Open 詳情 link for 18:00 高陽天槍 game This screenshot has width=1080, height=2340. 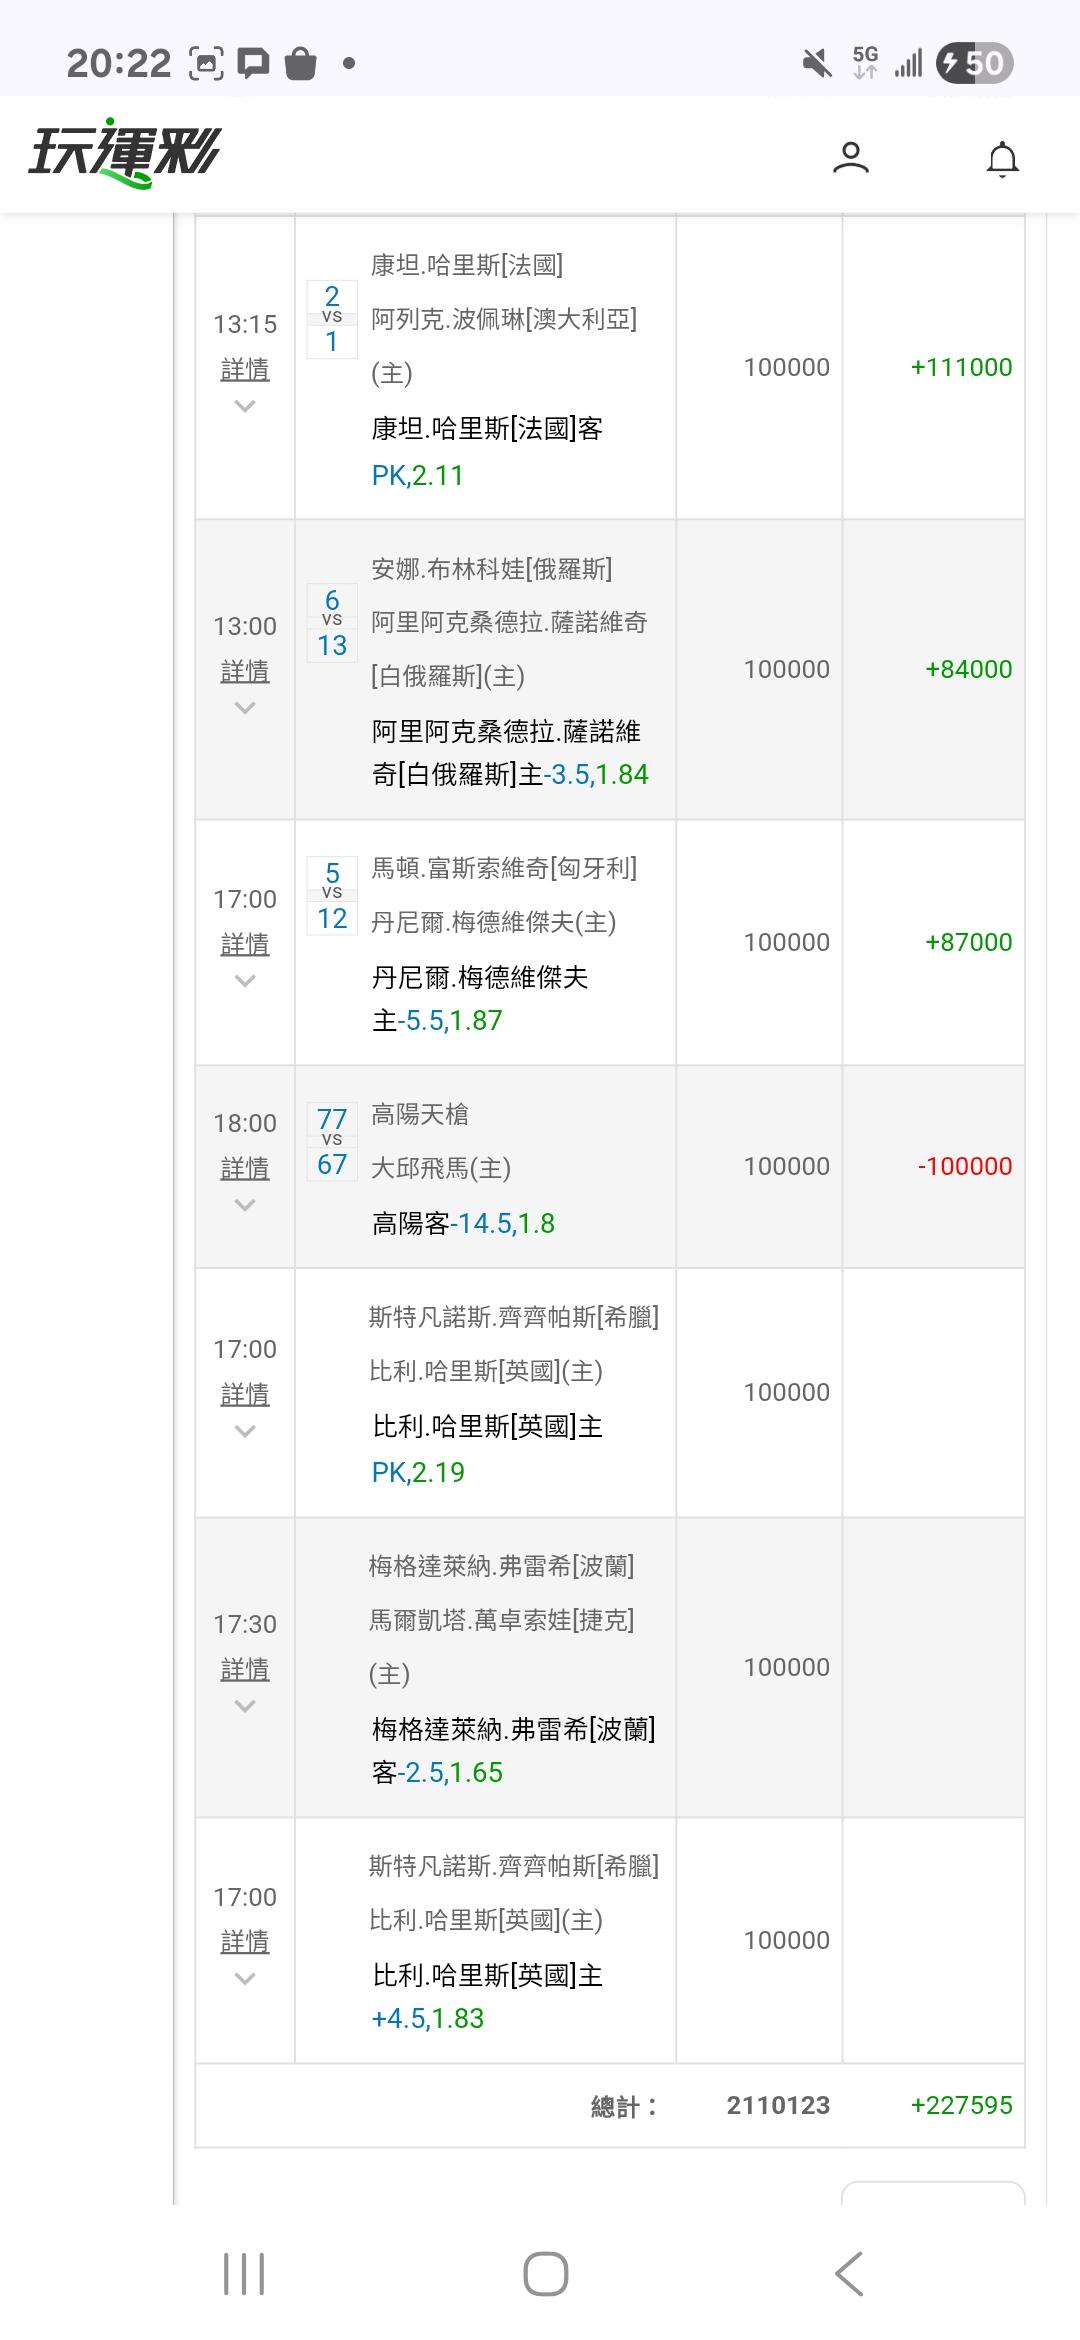[x=245, y=1168]
